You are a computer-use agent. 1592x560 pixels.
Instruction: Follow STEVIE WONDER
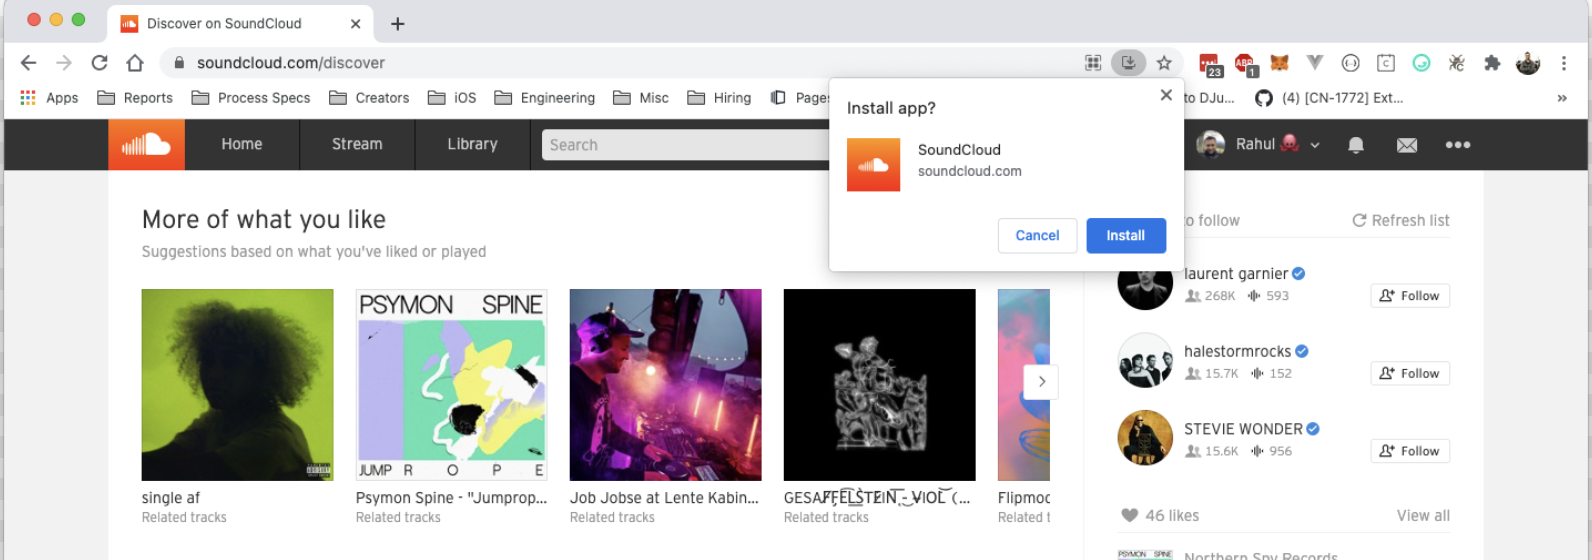pos(1410,452)
